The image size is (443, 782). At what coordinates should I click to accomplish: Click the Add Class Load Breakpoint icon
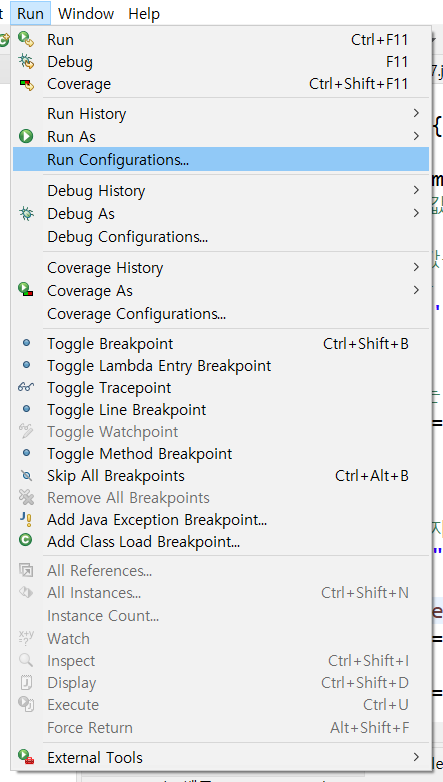pyautogui.click(x=25, y=541)
